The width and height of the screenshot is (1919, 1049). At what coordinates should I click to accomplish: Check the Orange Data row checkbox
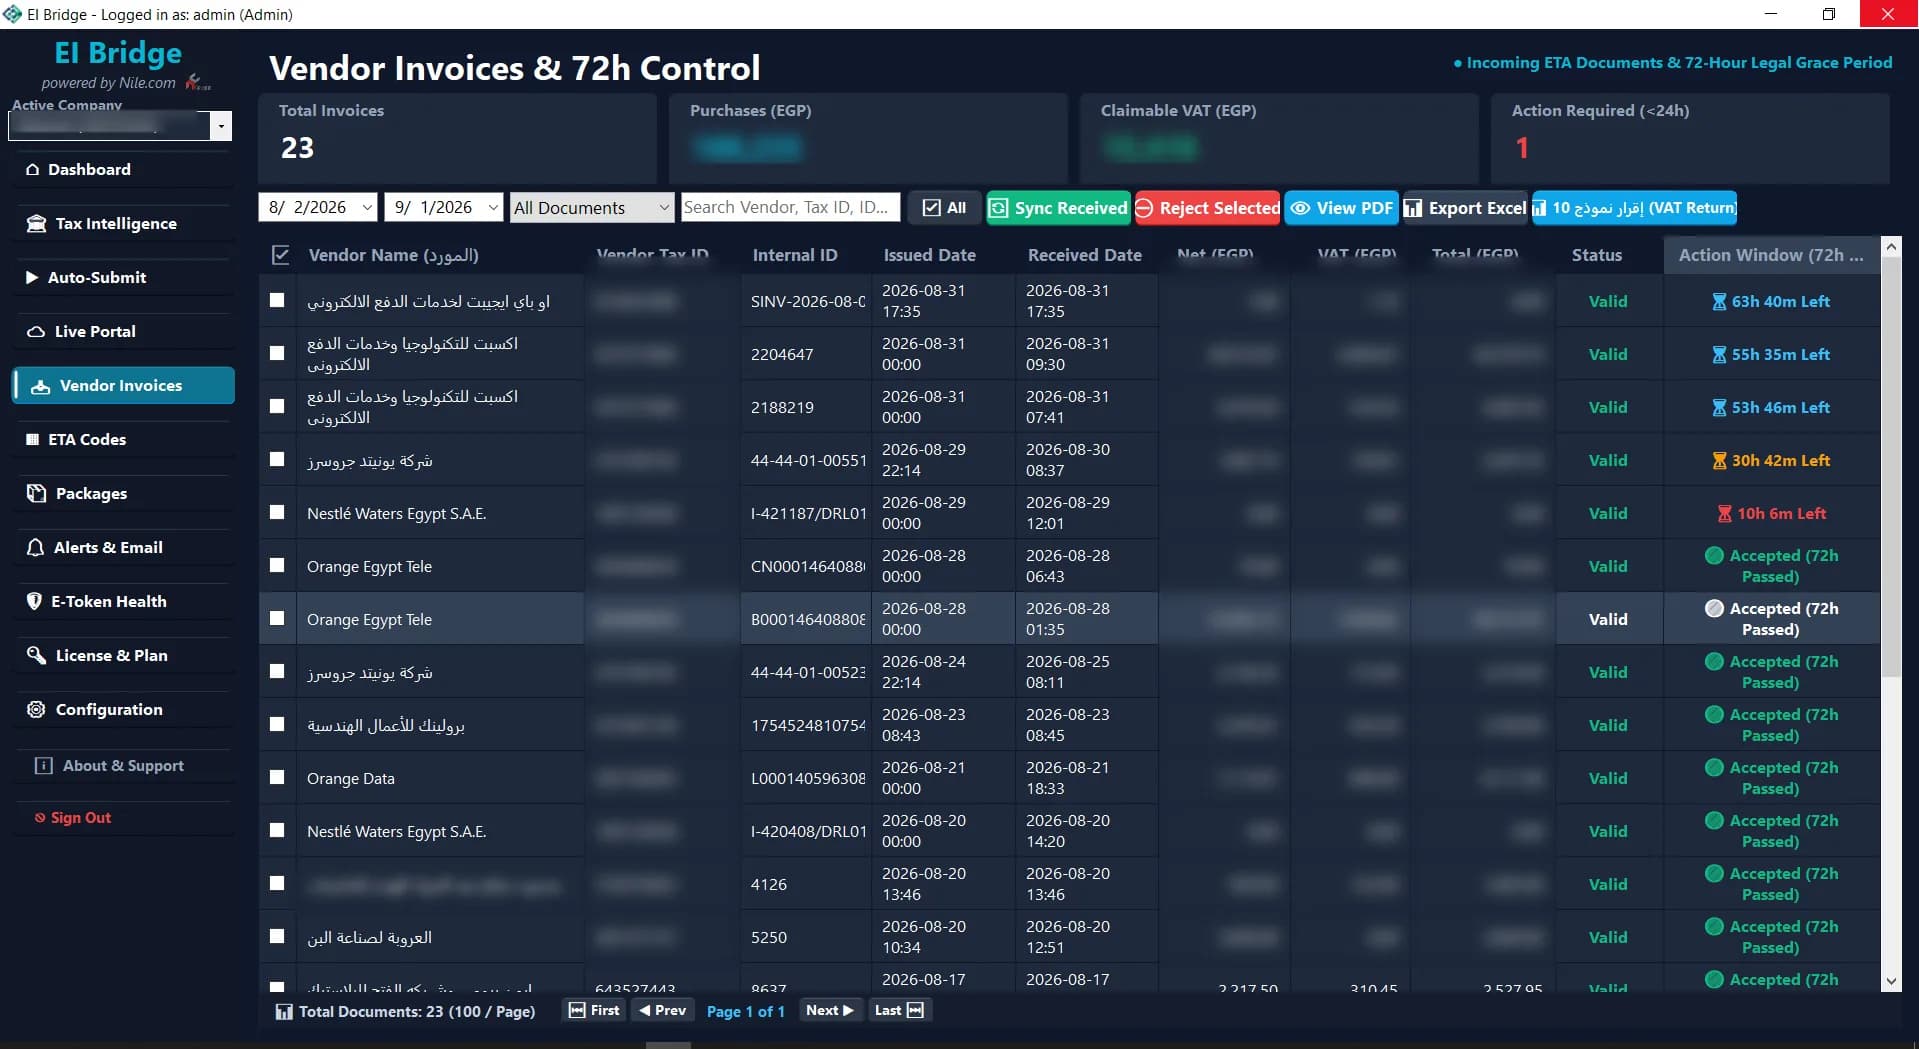277,777
